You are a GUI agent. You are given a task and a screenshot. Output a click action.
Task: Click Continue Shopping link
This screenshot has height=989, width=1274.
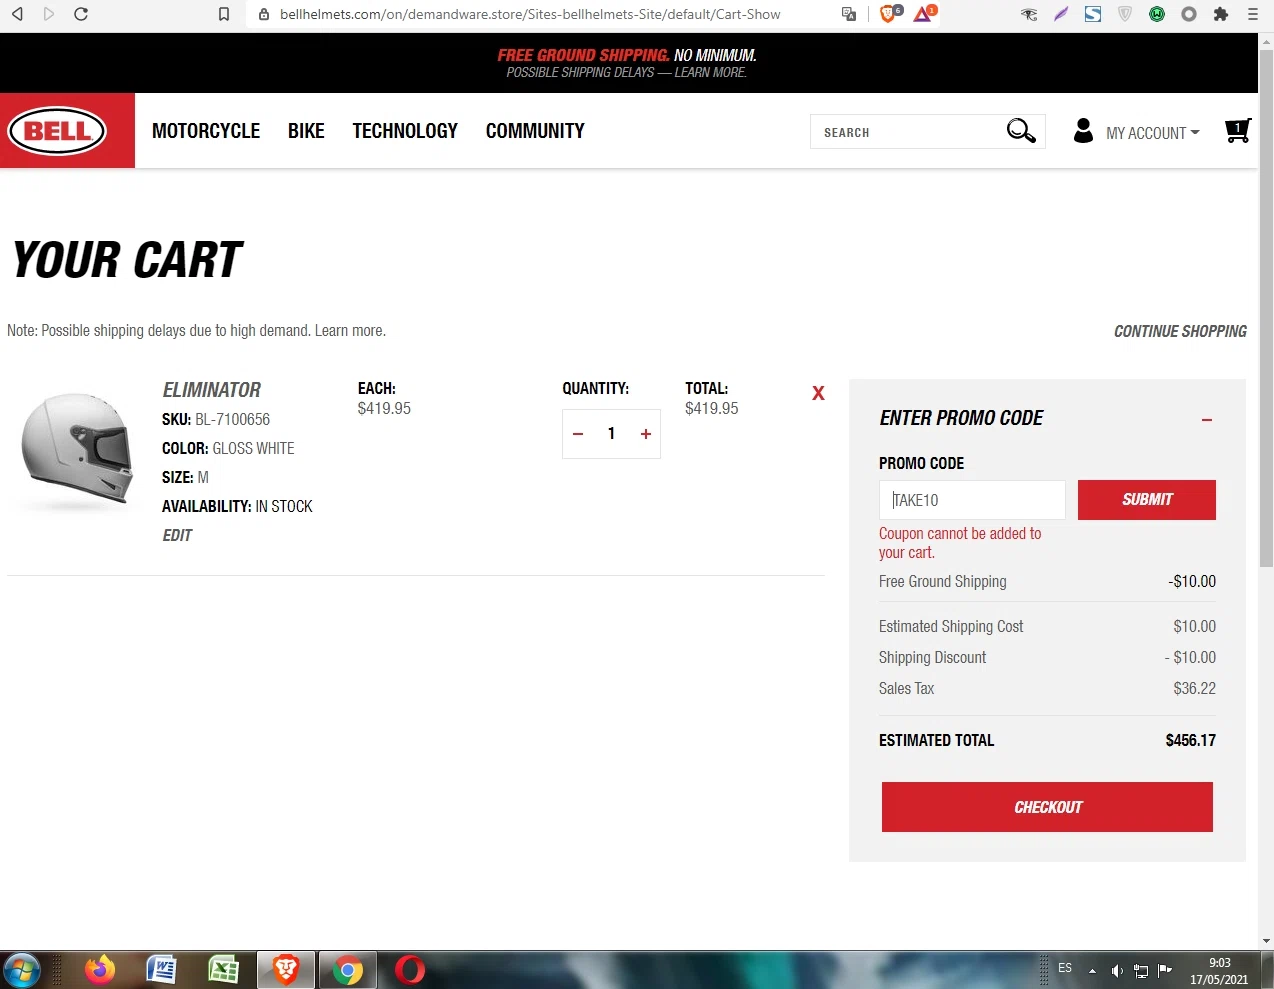[1180, 331]
